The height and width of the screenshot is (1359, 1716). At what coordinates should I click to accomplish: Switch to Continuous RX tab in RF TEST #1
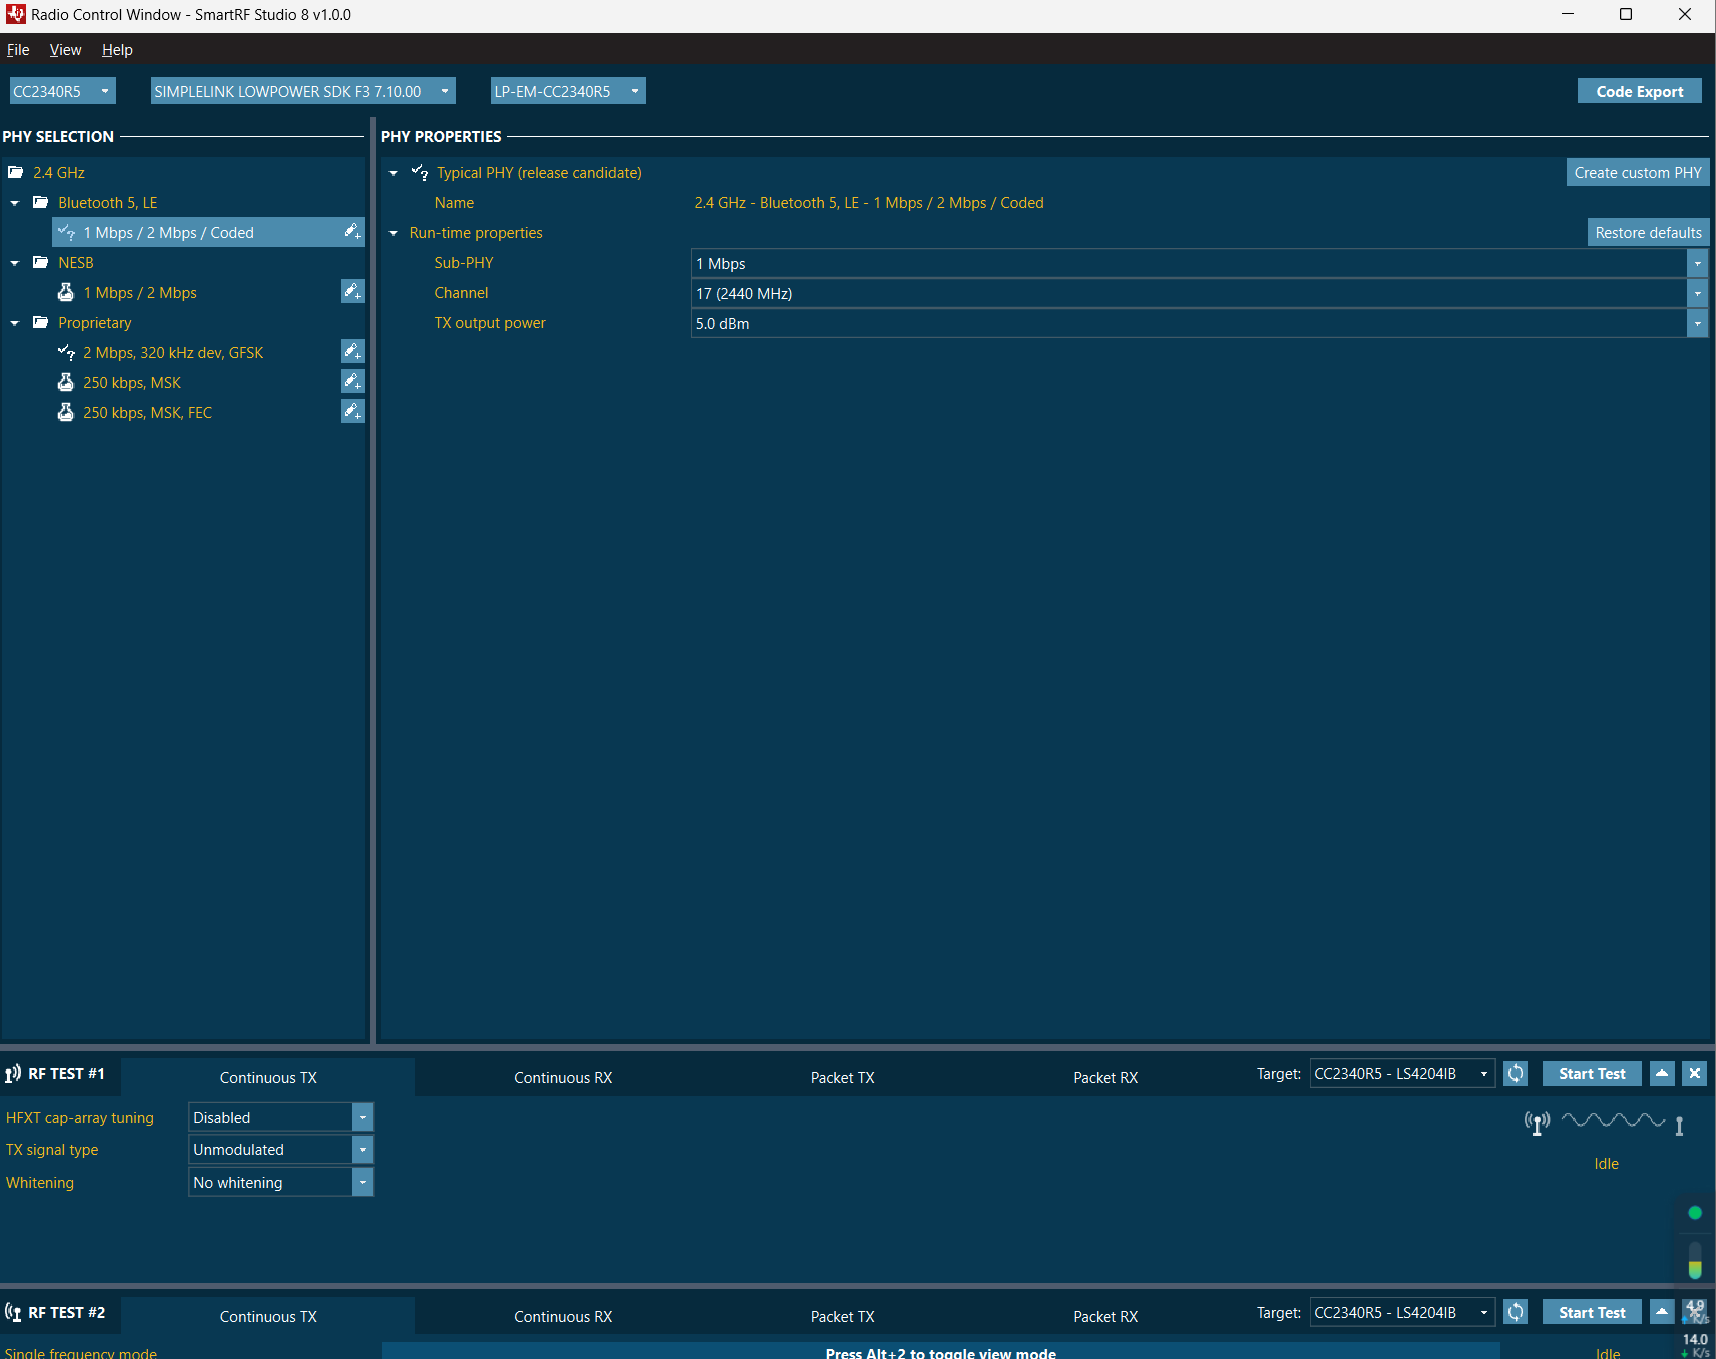(563, 1078)
